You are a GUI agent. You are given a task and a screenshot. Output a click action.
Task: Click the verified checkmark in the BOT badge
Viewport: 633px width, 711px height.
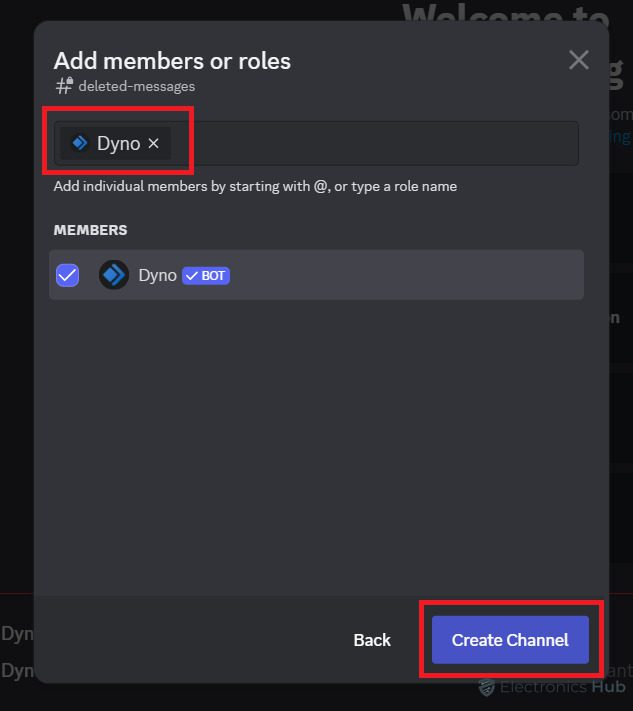192,275
